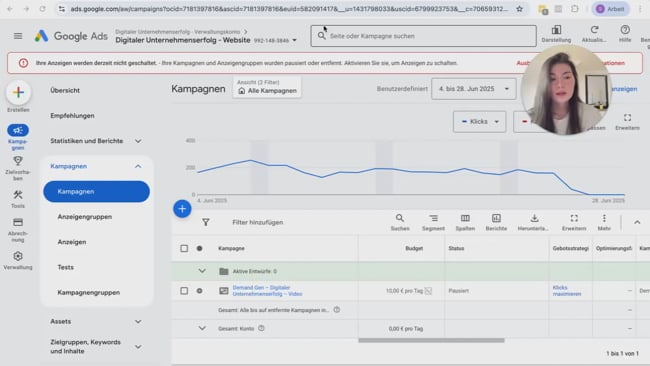Open Übersicht in the sidebar
Image resolution: width=650 pixels, height=366 pixels.
65,90
